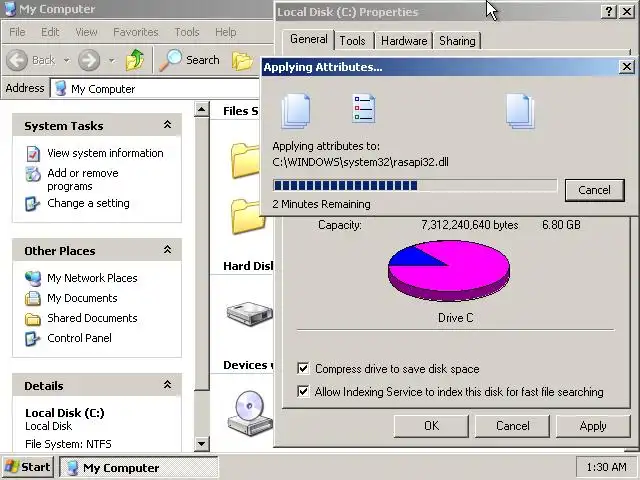Toggle Allow Indexing Service checkbox
Screen dimensions: 640x480
303,392
